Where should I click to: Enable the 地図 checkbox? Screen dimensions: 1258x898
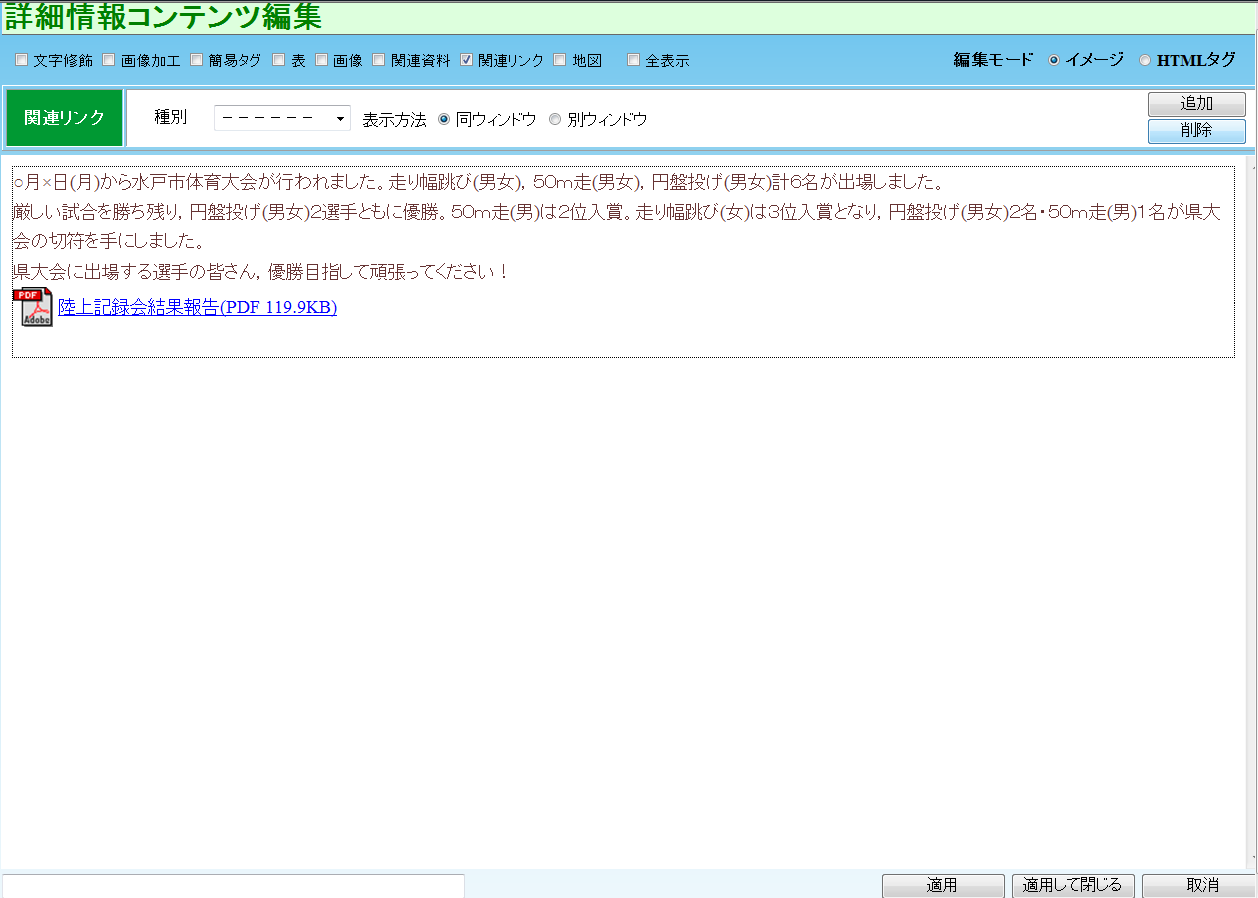pyautogui.click(x=560, y=60)
